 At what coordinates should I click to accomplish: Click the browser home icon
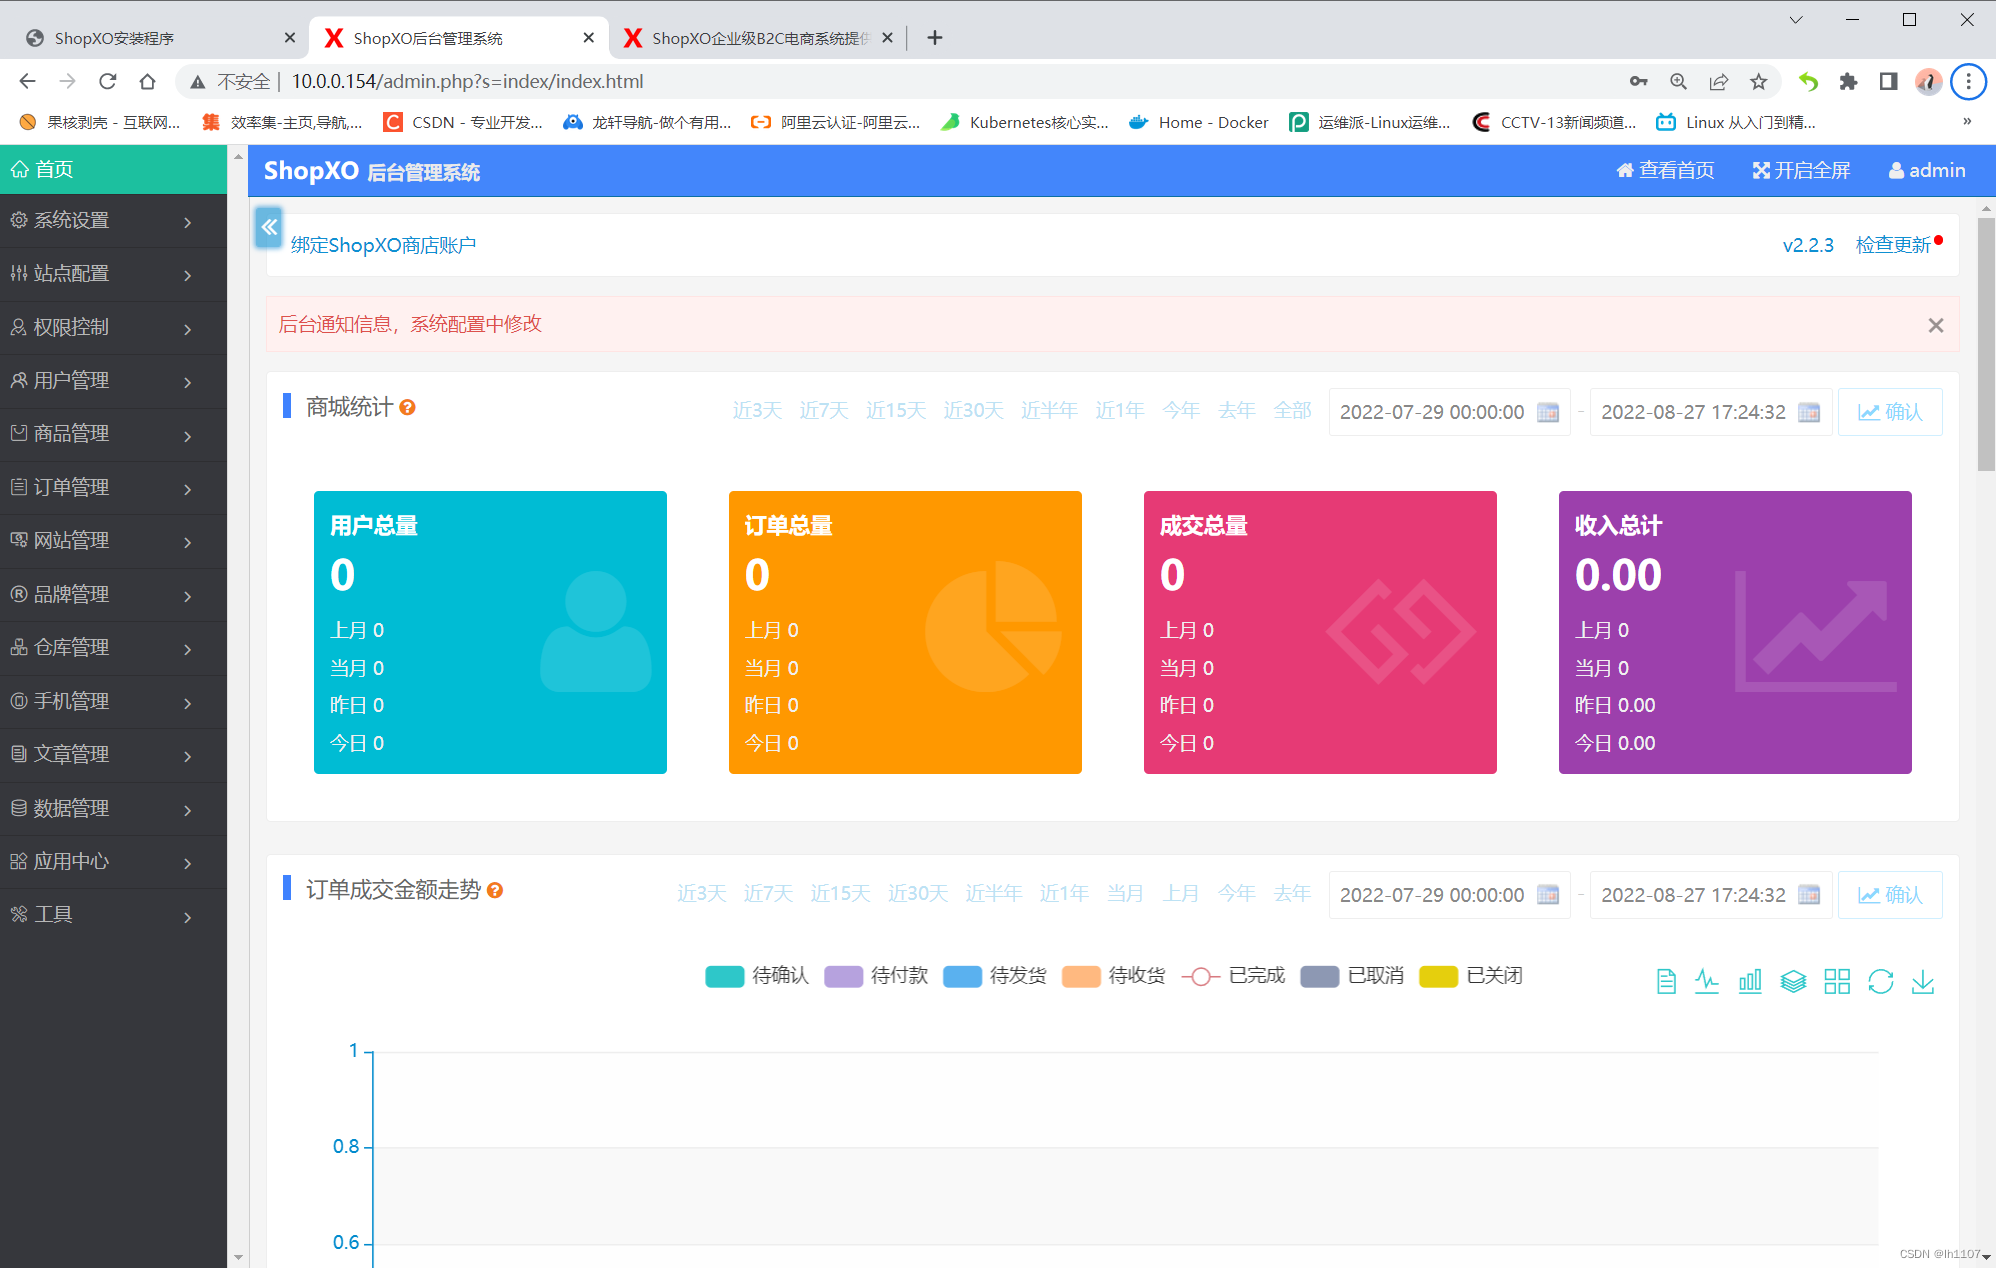148,81
